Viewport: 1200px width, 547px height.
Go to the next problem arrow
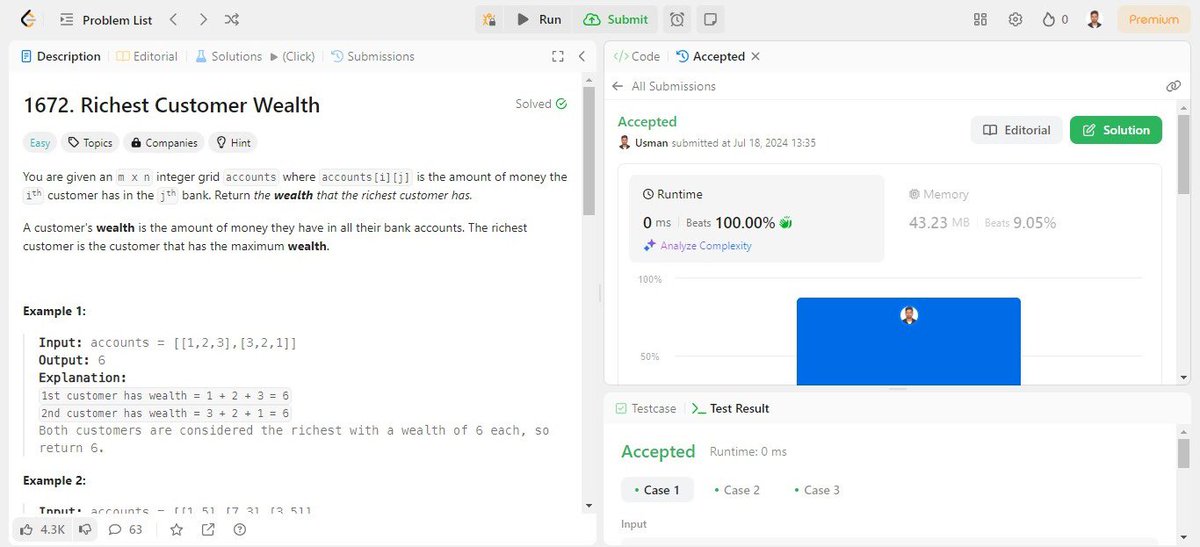tap(203, 19)
